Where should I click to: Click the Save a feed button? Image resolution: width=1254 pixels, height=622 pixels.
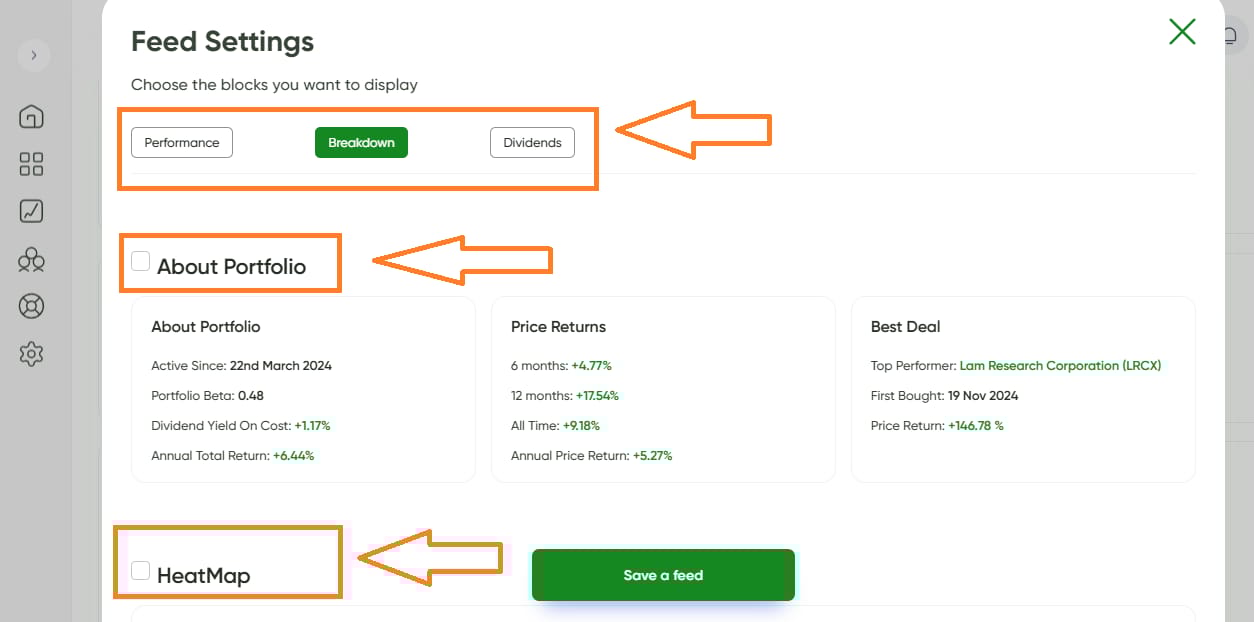pyautogui.click(x=663, y=575)
